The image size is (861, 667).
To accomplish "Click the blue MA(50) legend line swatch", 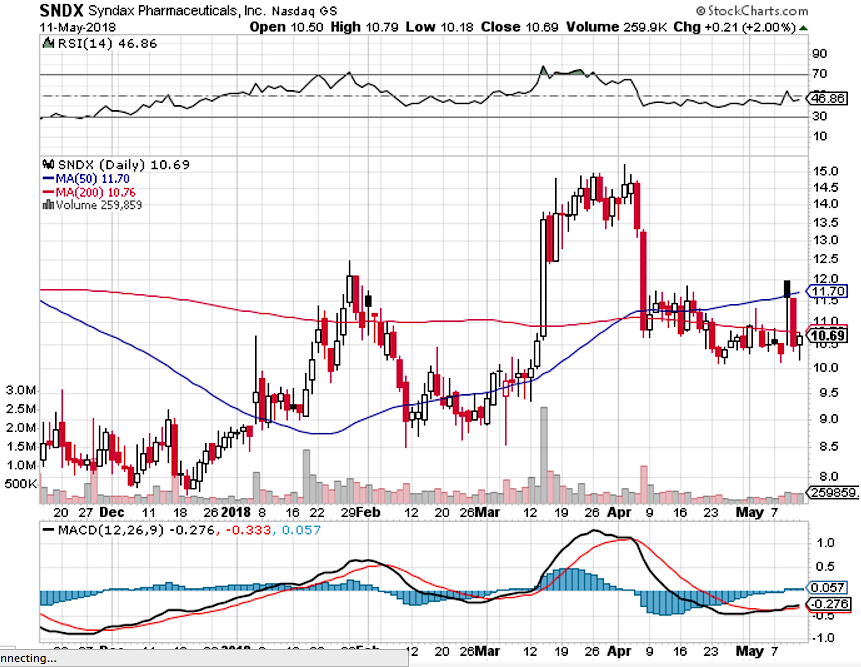I will pos(48,179).
